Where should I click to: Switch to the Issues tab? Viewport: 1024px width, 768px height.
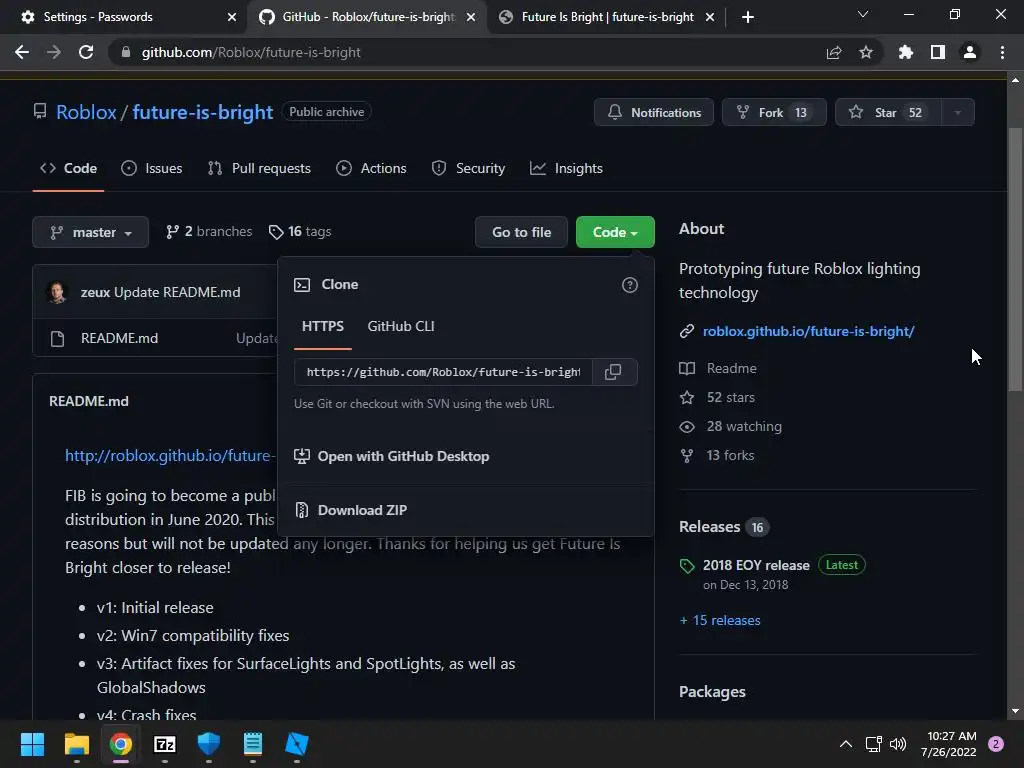tap(152, 168)
